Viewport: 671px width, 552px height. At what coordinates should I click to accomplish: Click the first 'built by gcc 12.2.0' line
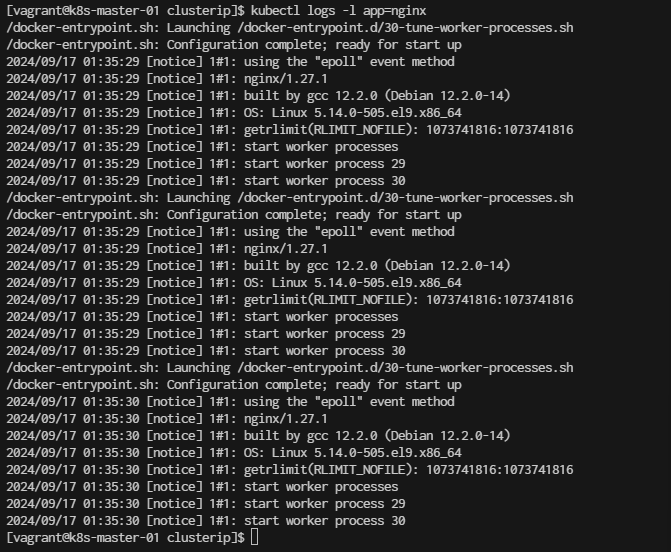[258, 96]
